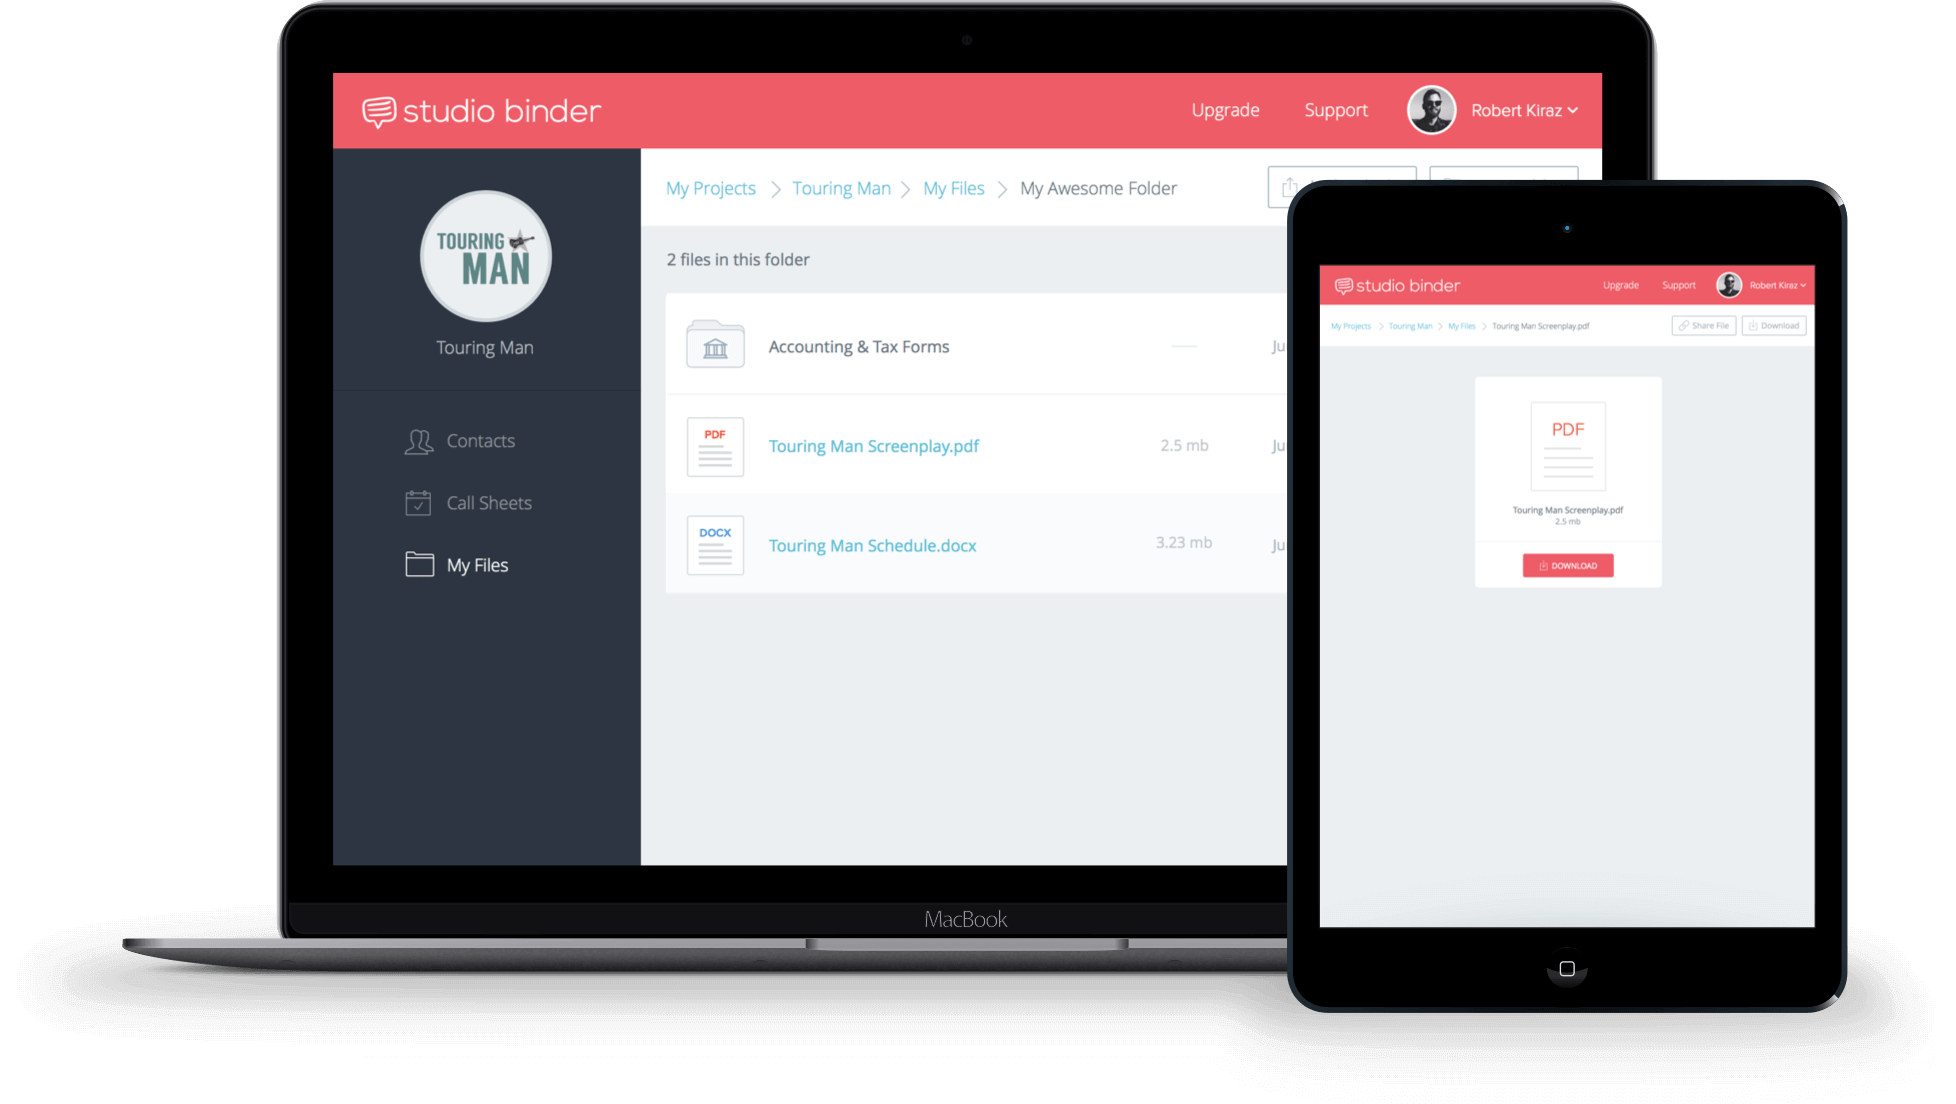Click the Touring Man Screenplay PDF icon
This screenshot has width=1956, height=1104.
click(713, 446)
